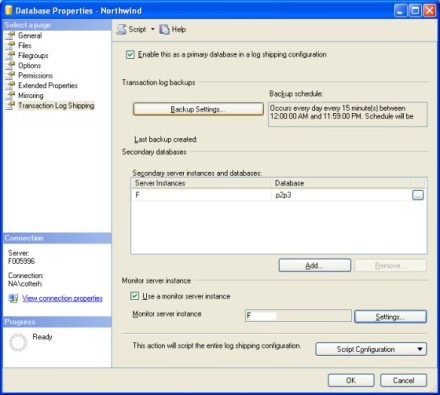Screen dimensions: 440x395
Task: Select the server instance cell F
Action: pyautogui.click(x=201, y=195)
